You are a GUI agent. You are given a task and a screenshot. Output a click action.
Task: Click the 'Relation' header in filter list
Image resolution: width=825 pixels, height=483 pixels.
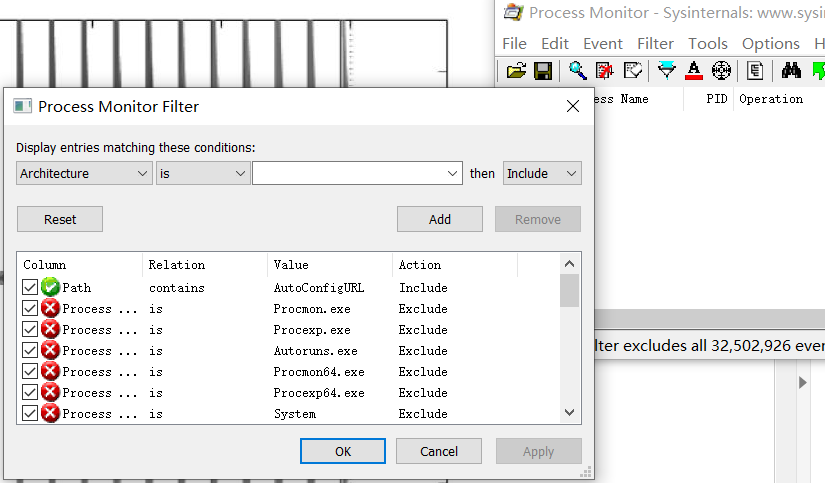click(205, 265)
